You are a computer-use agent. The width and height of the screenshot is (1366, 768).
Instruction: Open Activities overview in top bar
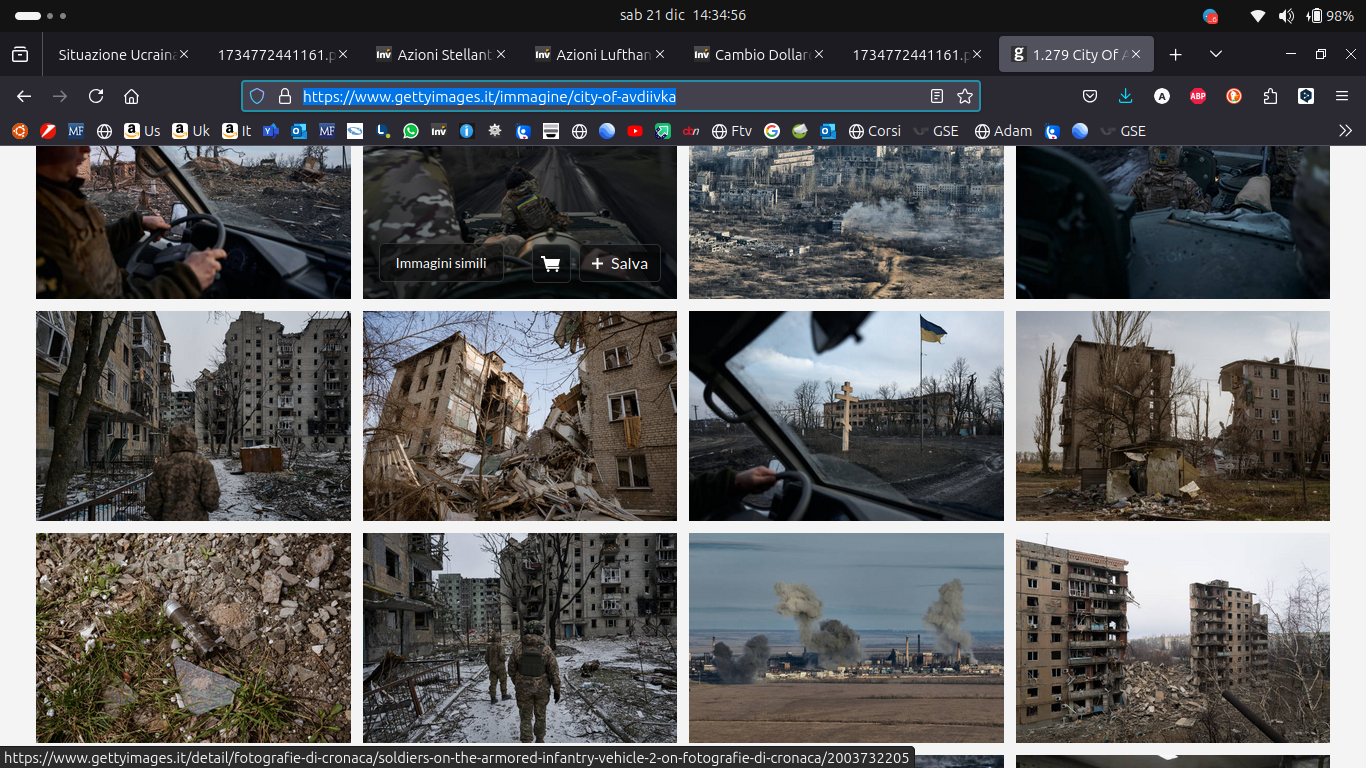[40, 16]
